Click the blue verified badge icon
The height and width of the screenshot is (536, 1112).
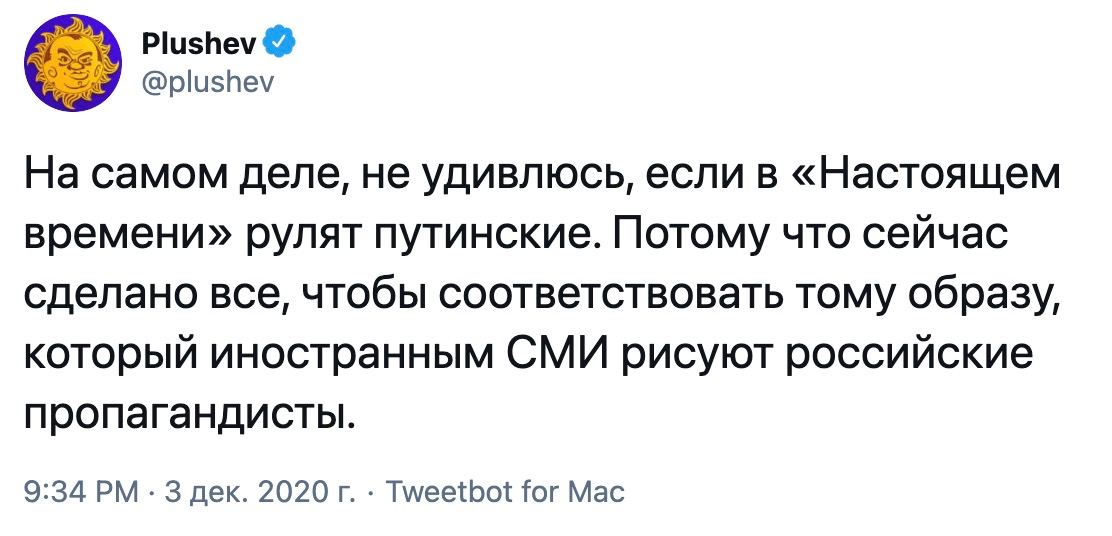(279, 43)
